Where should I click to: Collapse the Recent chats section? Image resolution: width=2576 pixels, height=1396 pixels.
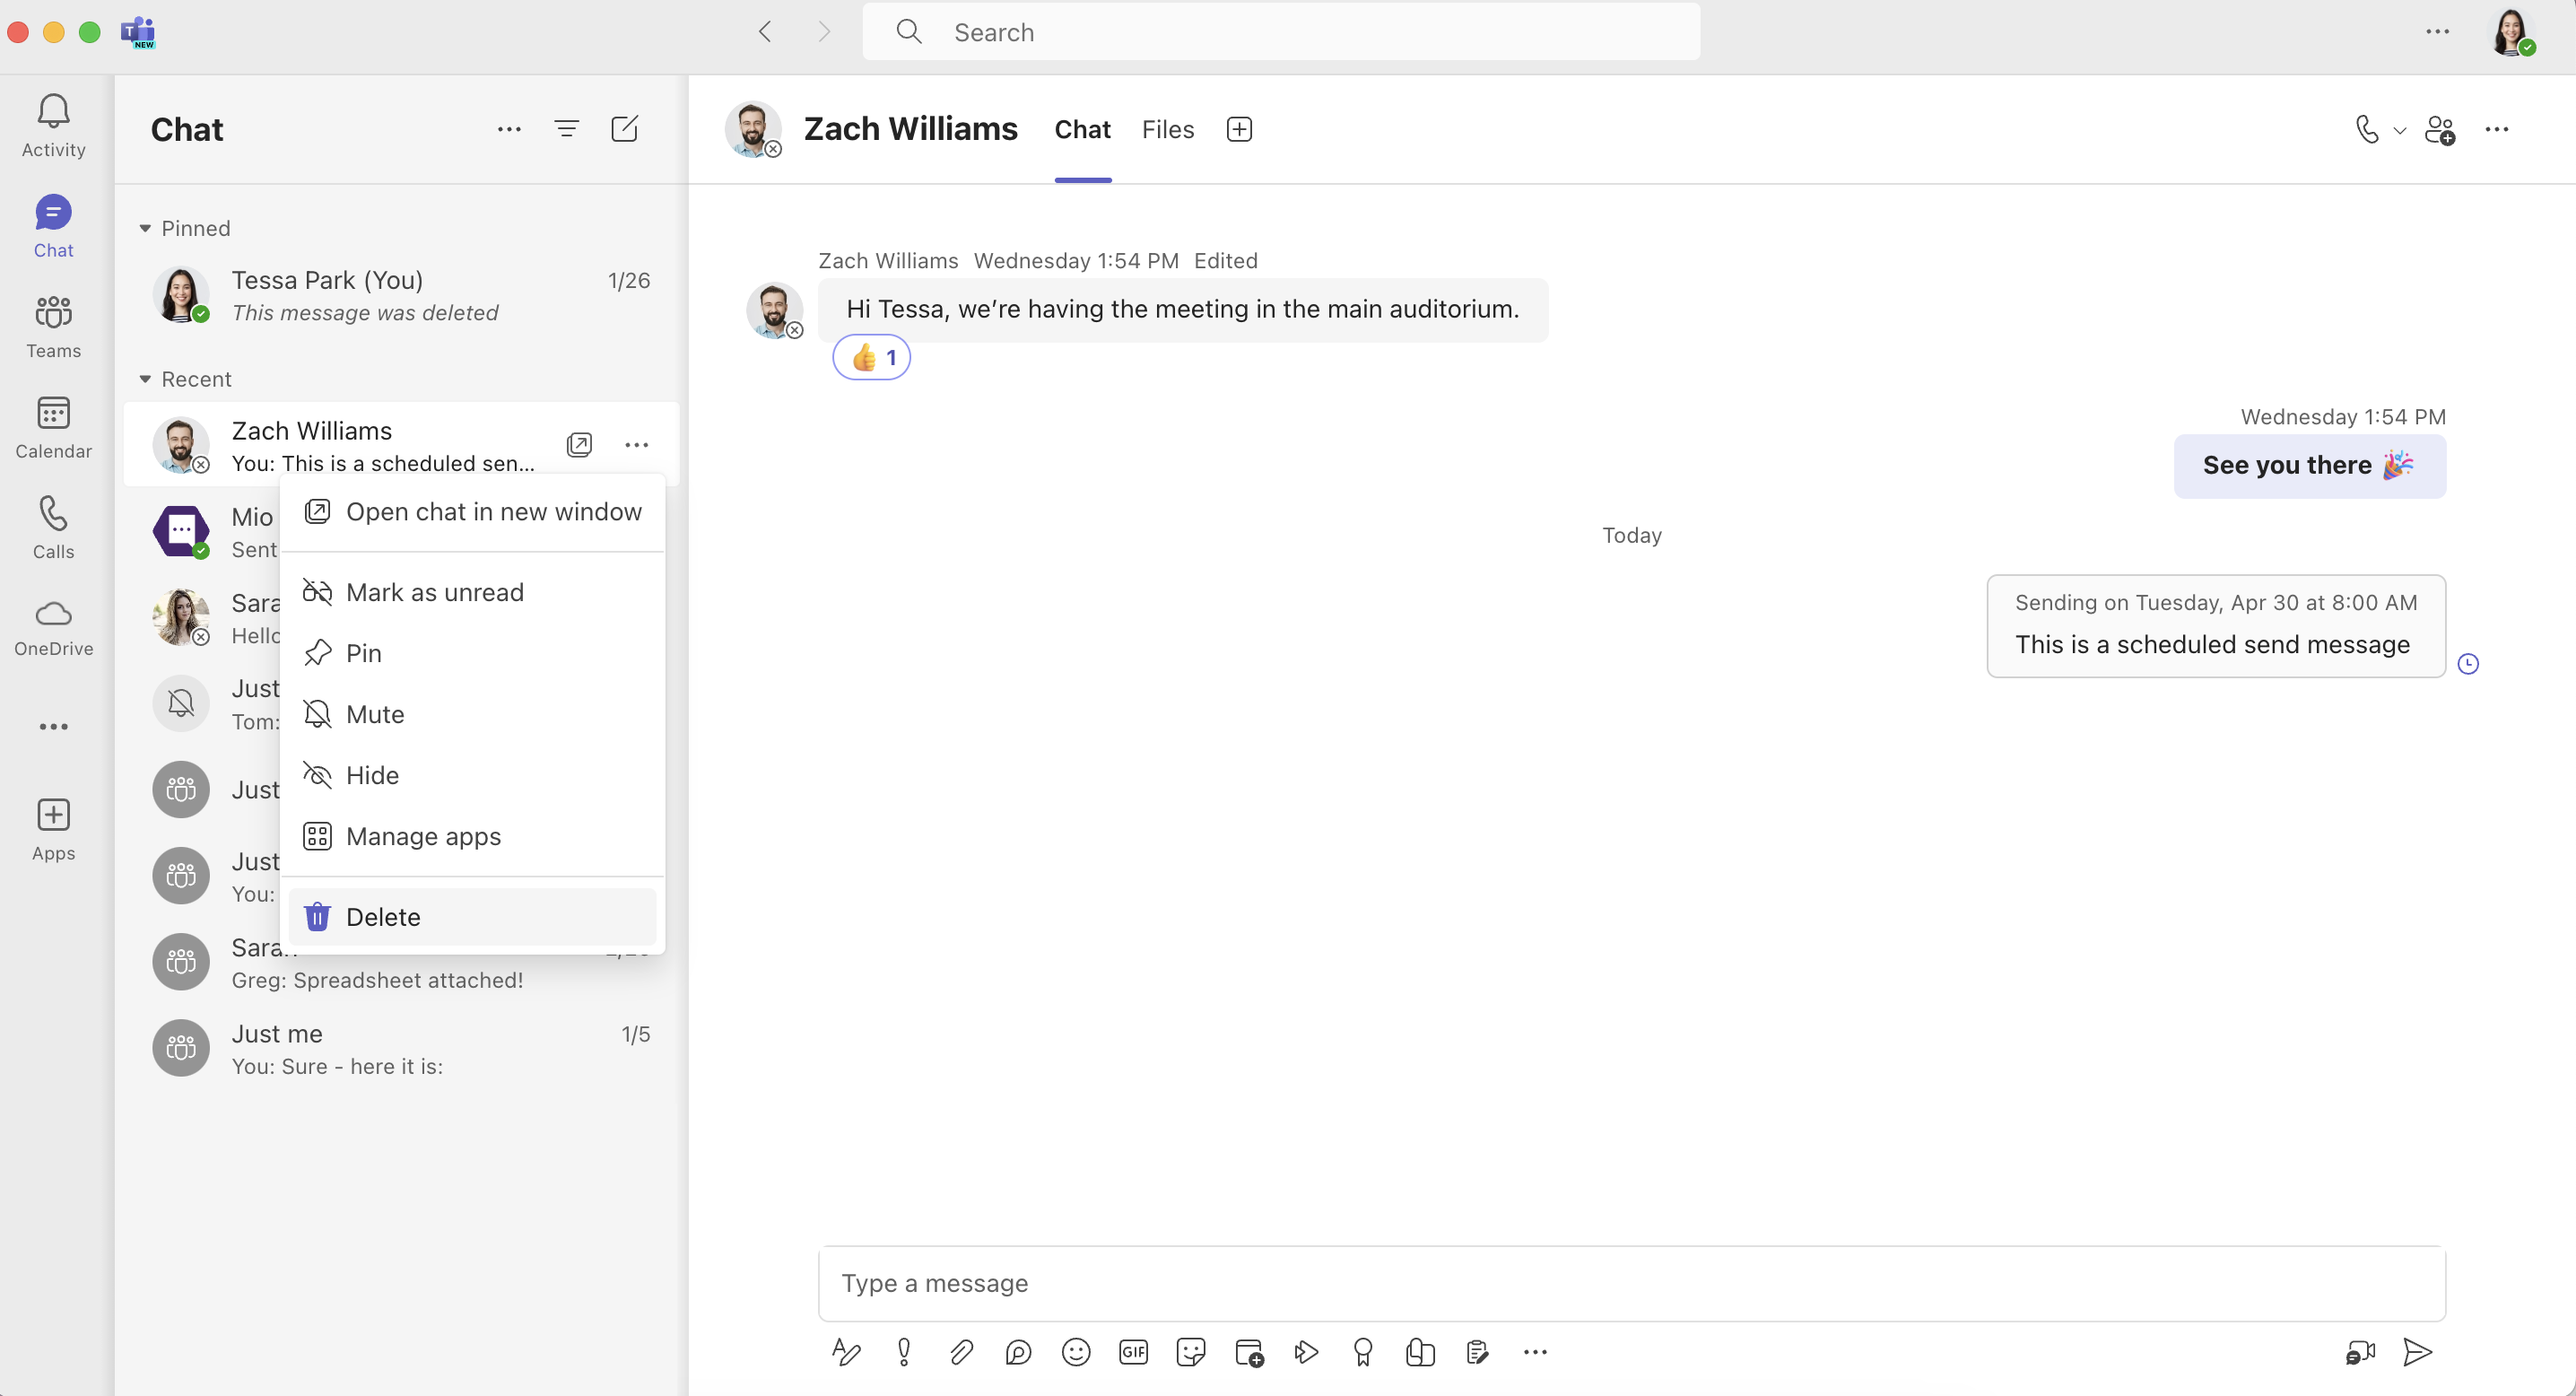click(x=145, y=379)
